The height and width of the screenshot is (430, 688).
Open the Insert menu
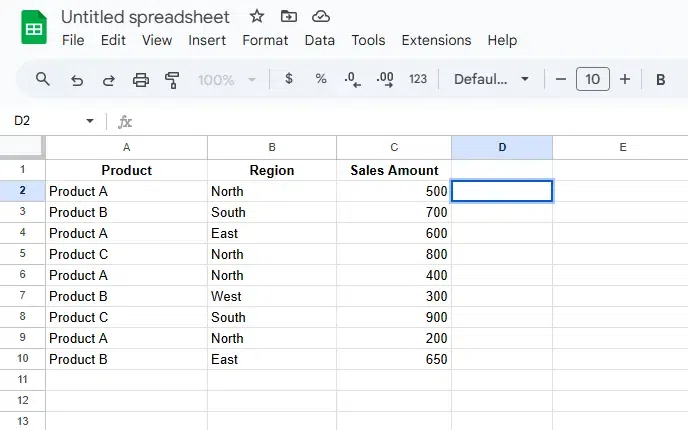[x=207, y=40]
